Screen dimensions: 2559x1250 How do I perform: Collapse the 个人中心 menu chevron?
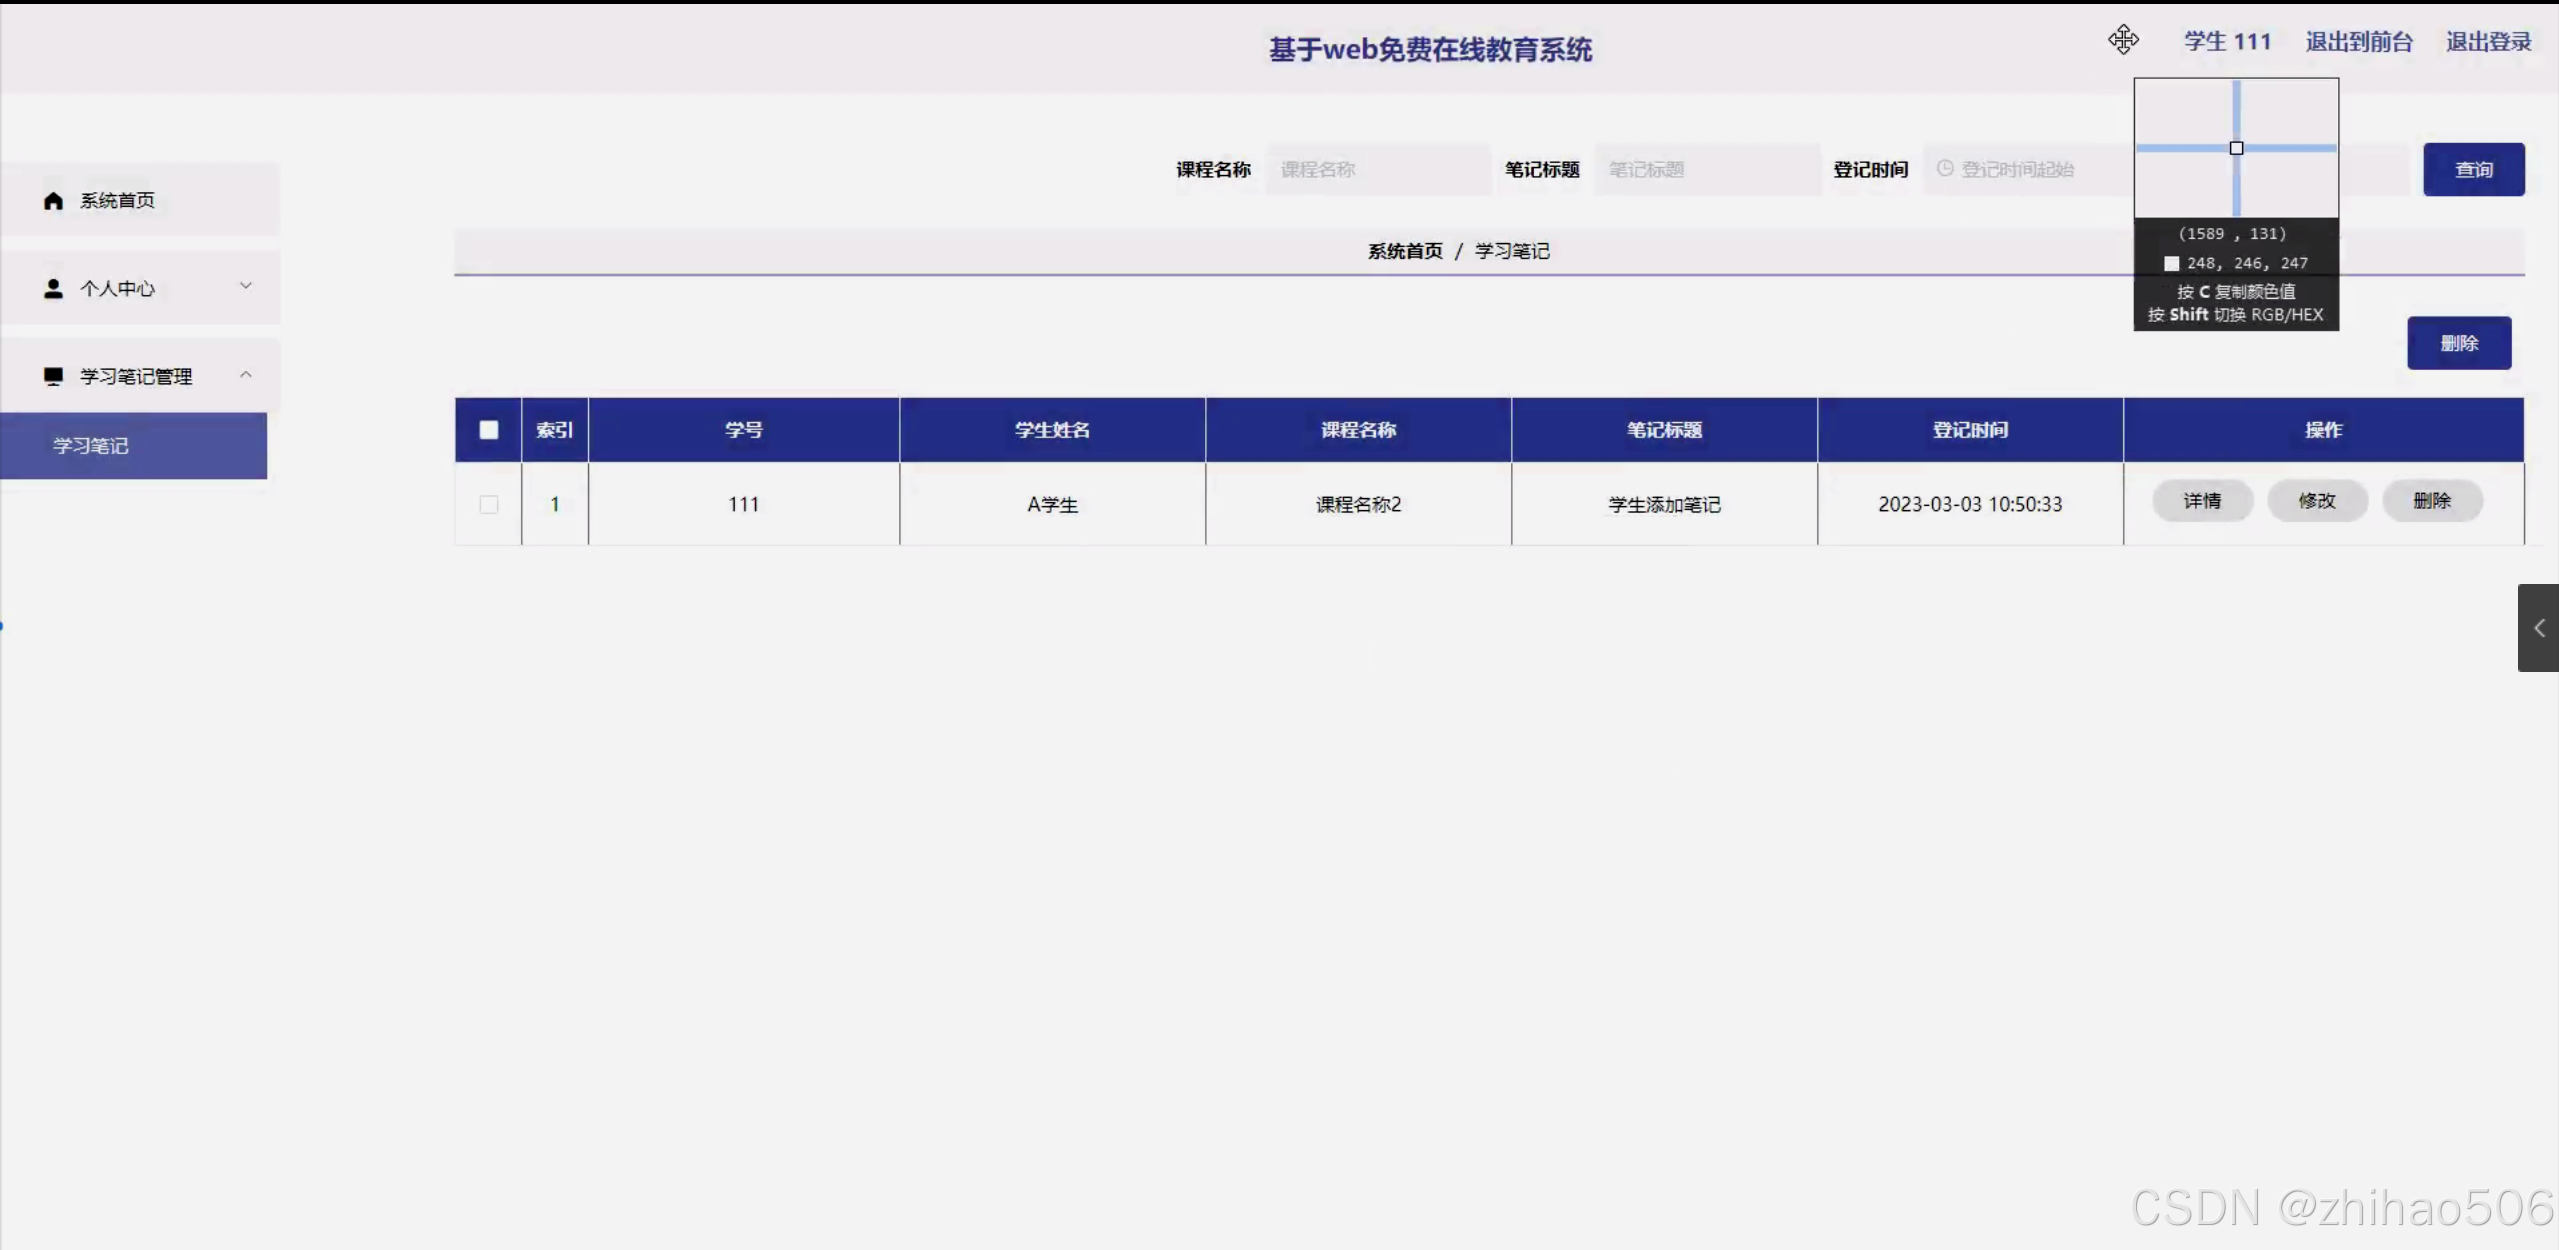(246, 286)
